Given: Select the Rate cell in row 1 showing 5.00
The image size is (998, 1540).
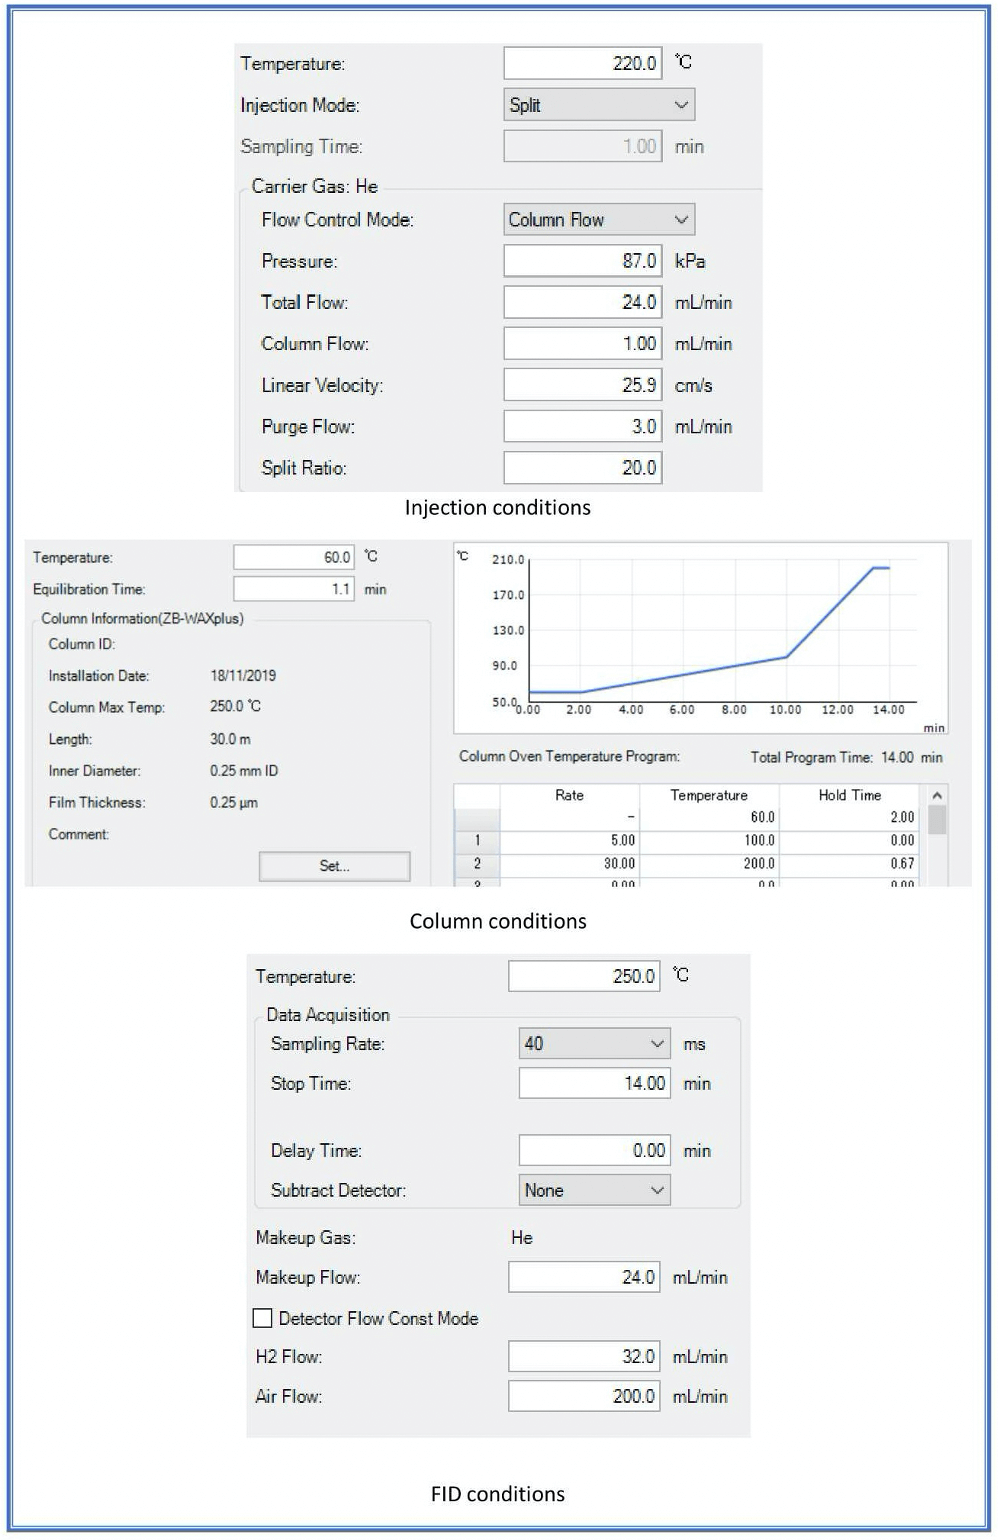Looking at the screenshot, I should tap(569, 841).
